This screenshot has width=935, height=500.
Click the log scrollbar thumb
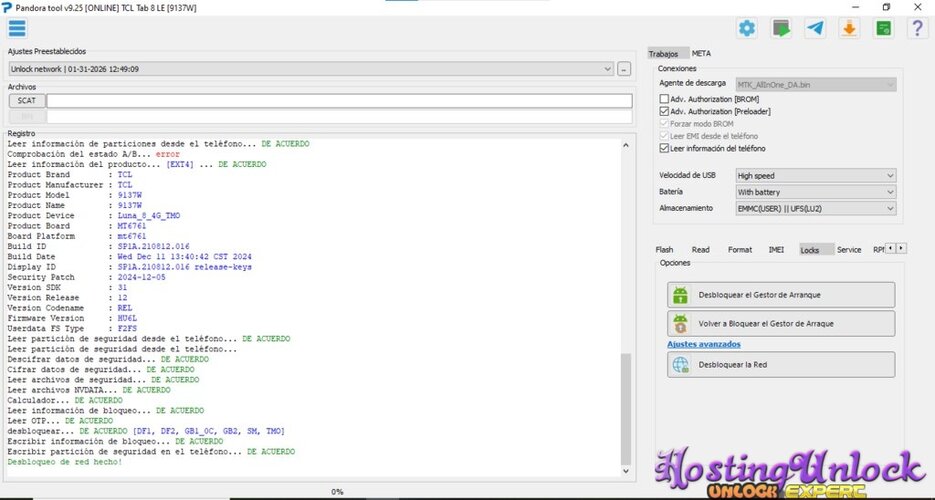(626, 409)
